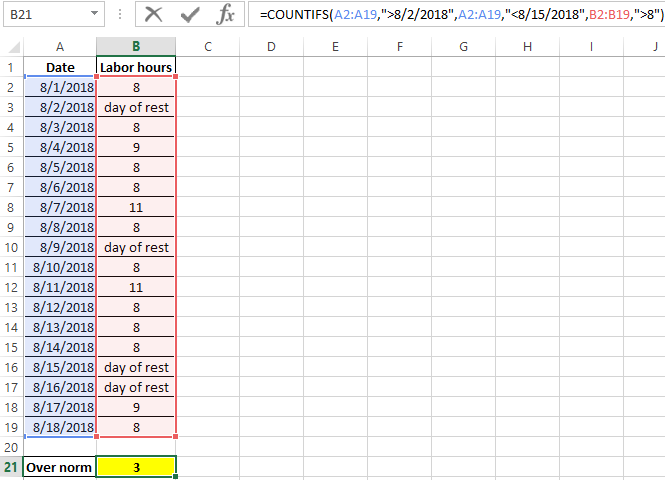Select the cell with date 8/4/2018
Screen dimensions: 665x480
pyautogui.click(x=60, y=147)
